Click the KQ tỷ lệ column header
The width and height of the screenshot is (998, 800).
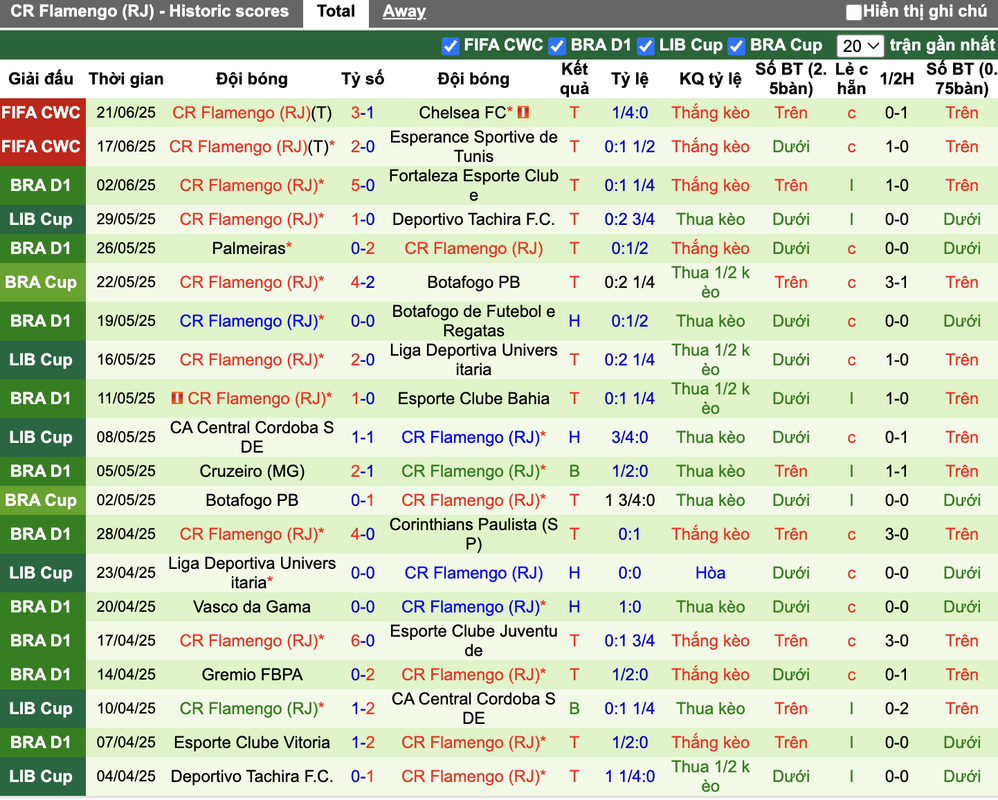click(710, 79)
